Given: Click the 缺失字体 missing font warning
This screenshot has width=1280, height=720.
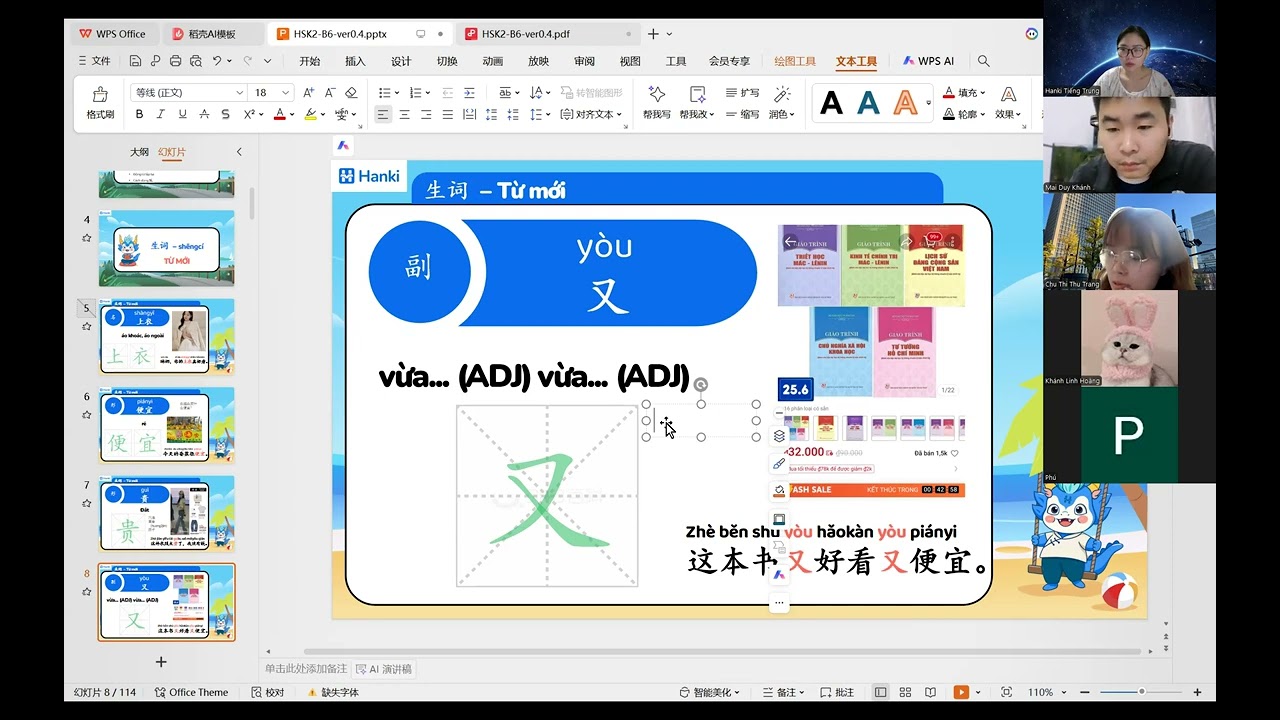Looking at the screenshot, I should click(x=333, y=692).
